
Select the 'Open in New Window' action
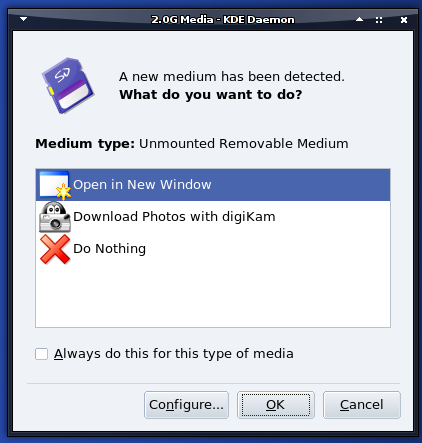pos(213,185)
